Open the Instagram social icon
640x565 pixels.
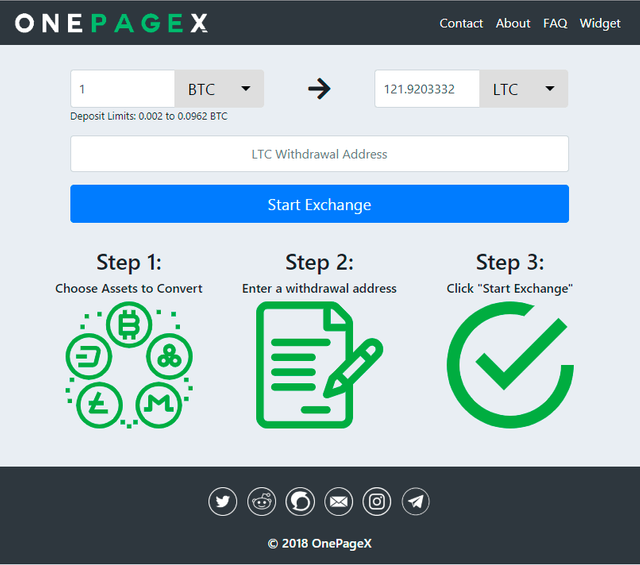pyautogui.click(x=377, y=501)
